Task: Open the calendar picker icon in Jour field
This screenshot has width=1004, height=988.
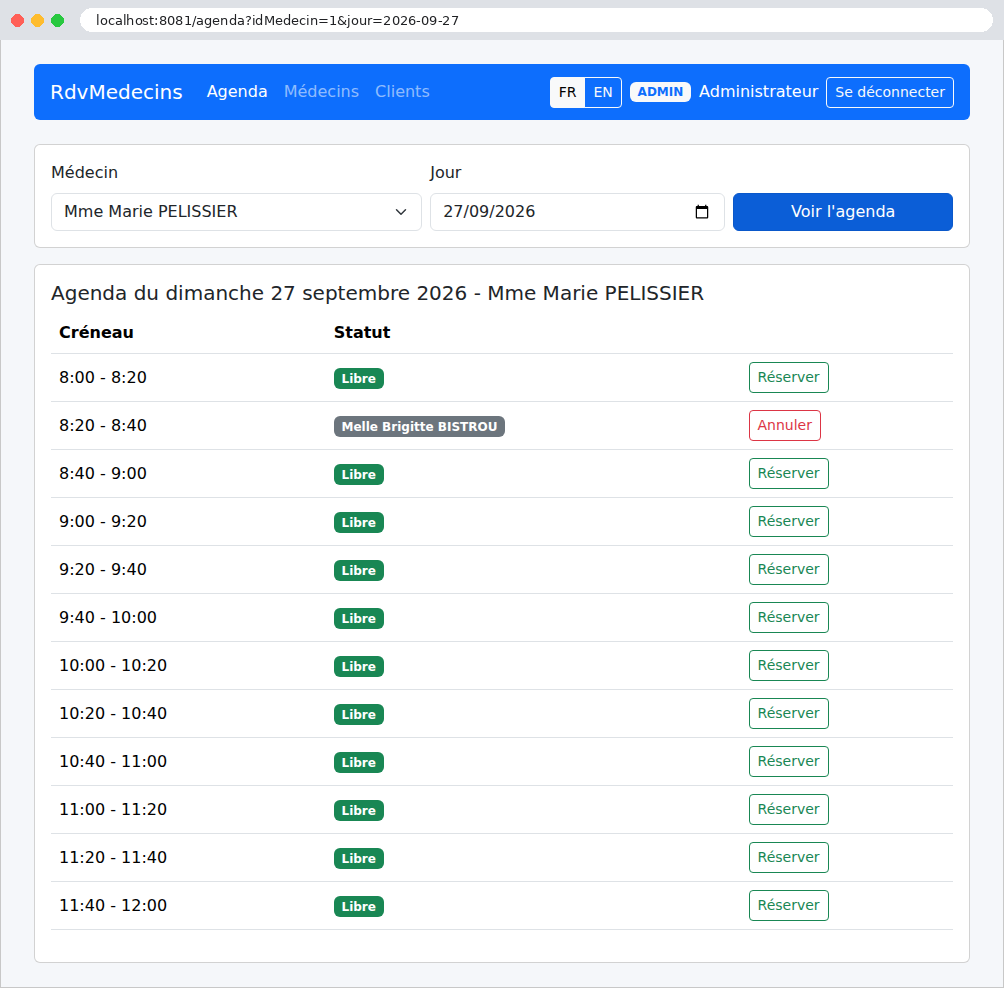Action: pyautogui.click(x=702, y=212)
